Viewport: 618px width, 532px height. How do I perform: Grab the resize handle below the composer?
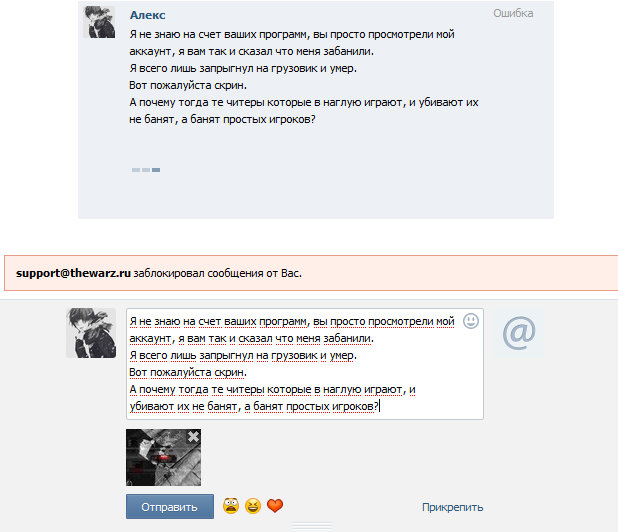pyautogui.click(x=312, y=526)
